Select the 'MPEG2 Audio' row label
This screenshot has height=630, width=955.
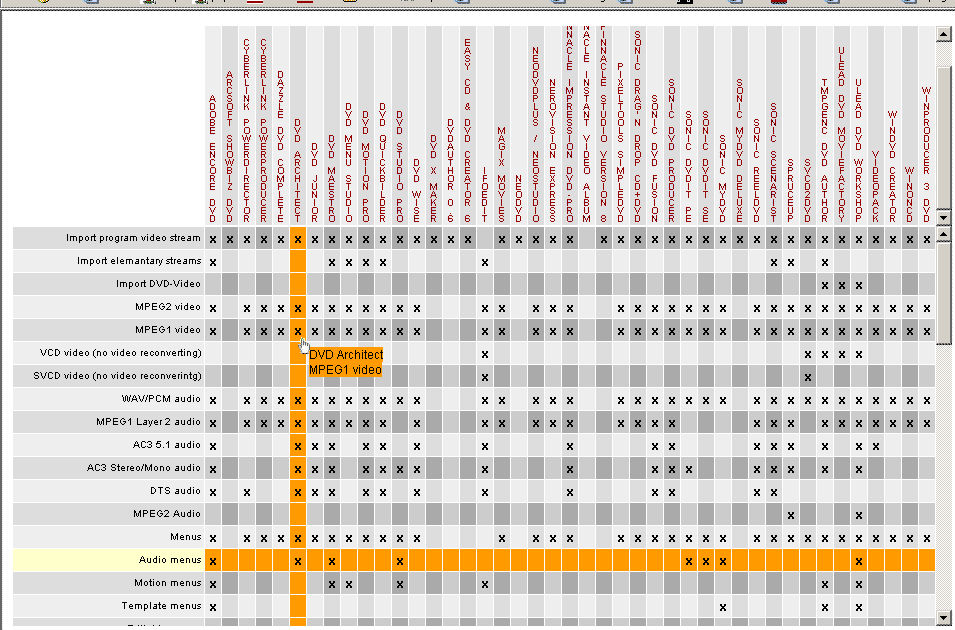[167, 514]
